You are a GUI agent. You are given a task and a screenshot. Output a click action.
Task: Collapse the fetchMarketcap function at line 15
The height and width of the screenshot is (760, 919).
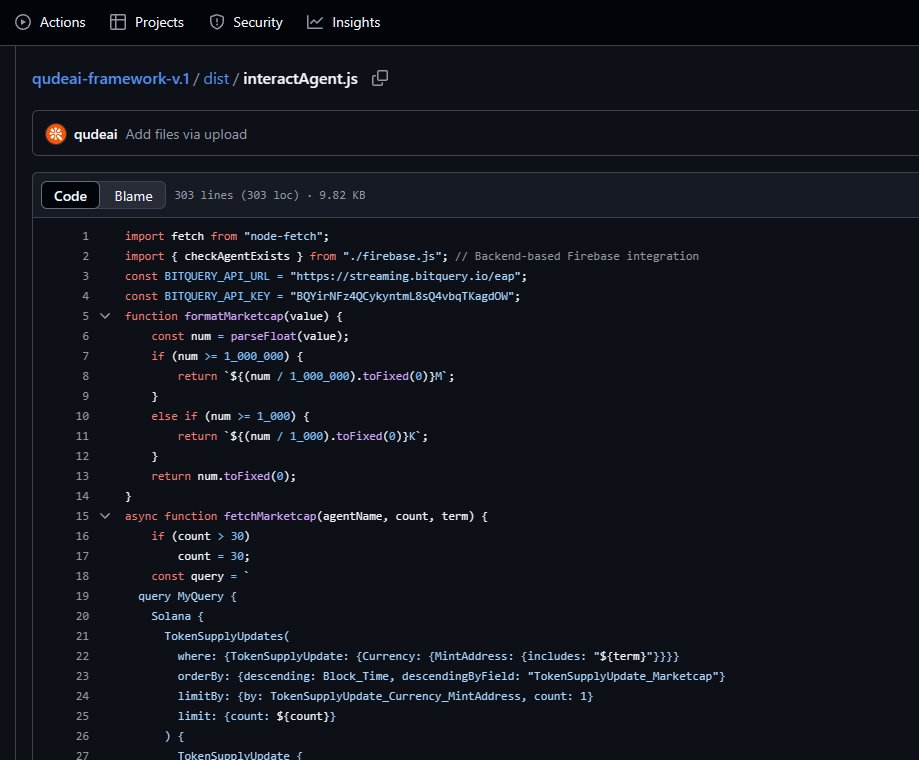(105, 516)
